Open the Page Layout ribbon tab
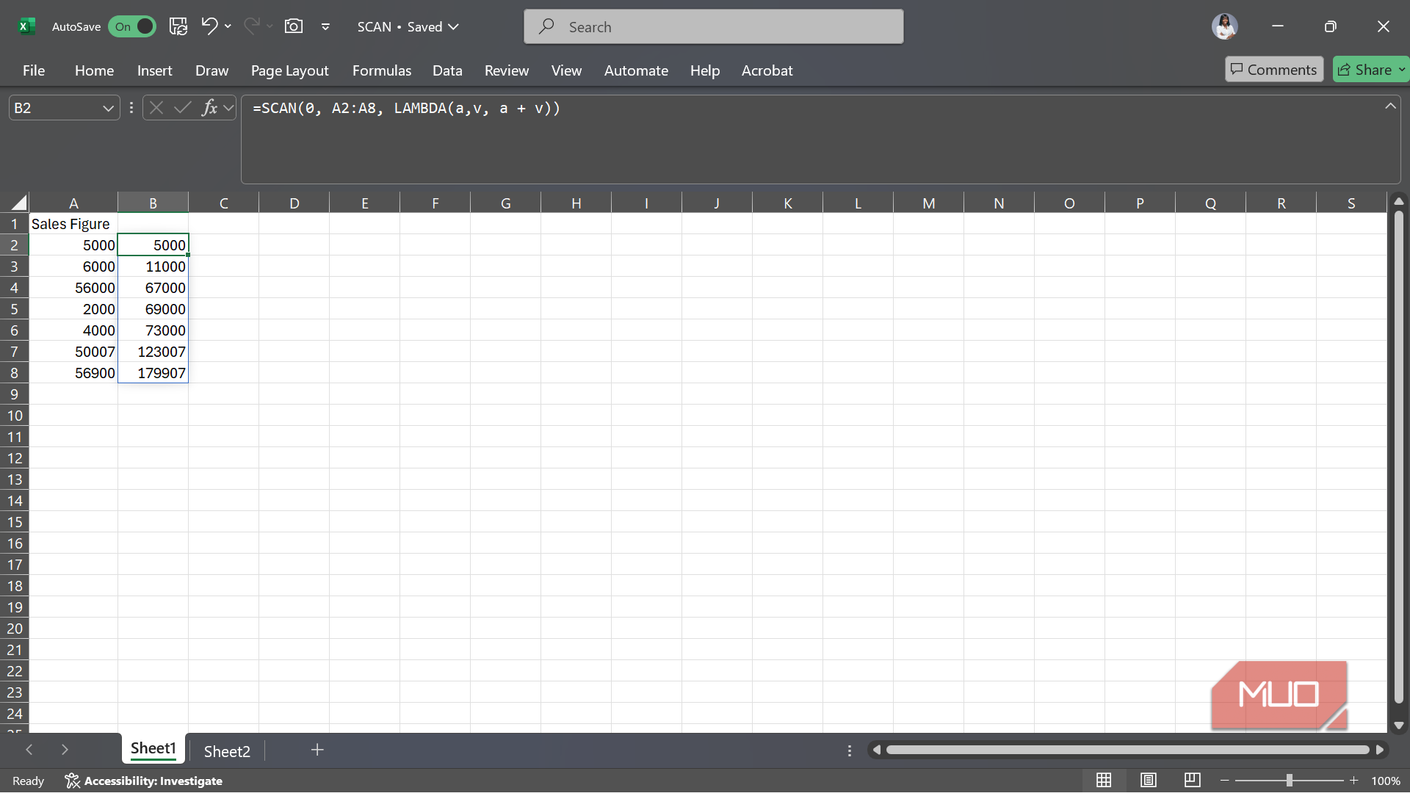 click(290, 70)
